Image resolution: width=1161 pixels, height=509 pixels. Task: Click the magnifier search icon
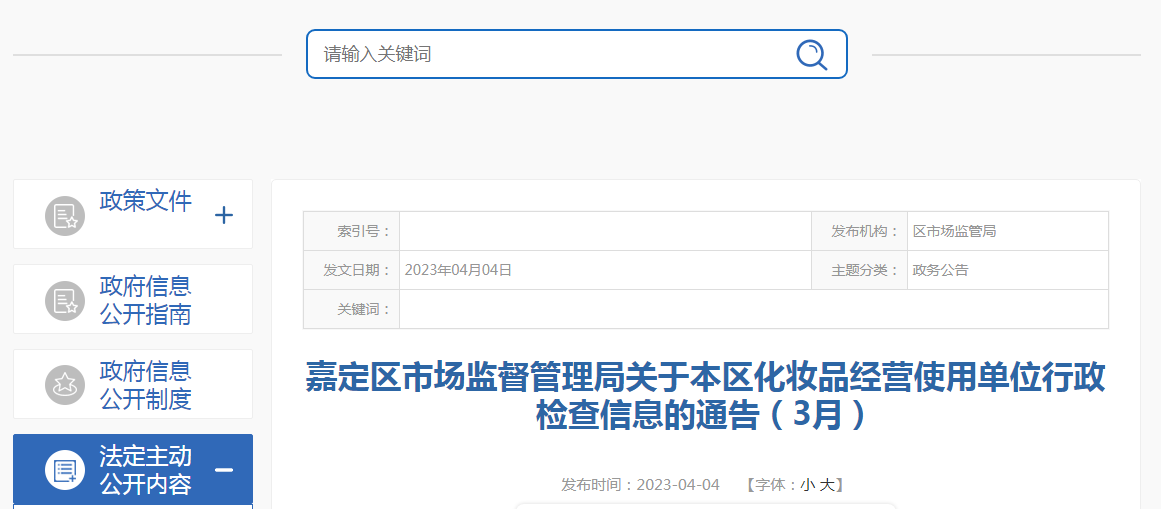coord(812,54)
